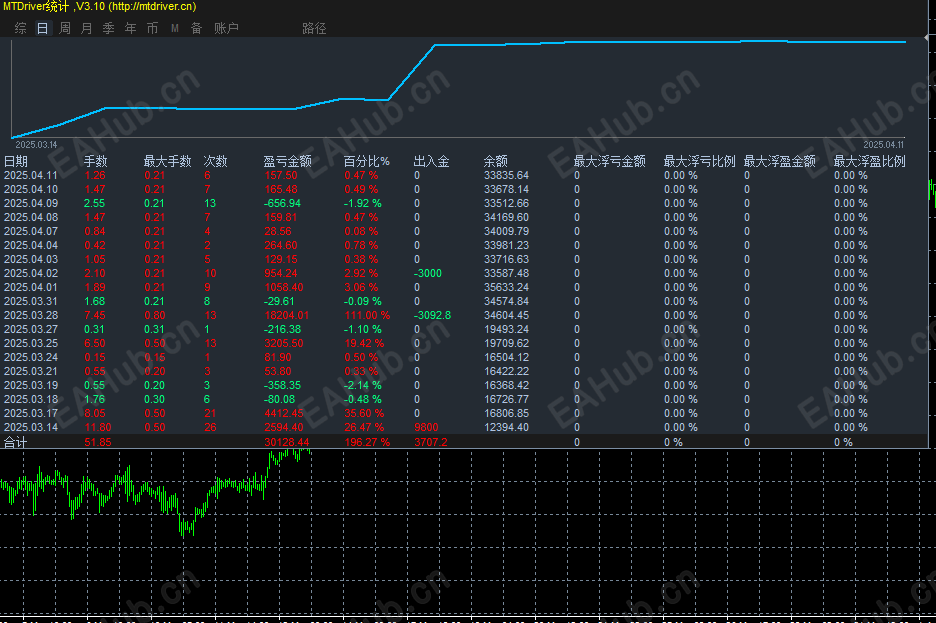The width and height of the screenshot is (936, 623).
Task: Click the 合计 total row label
Action: [16, 442]
